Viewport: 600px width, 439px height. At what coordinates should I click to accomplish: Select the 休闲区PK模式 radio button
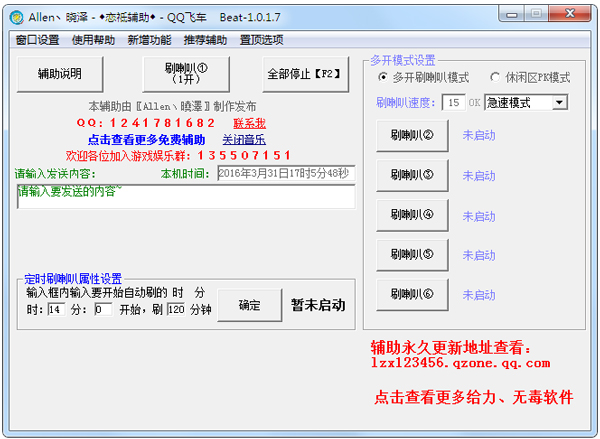pos(496,78)
